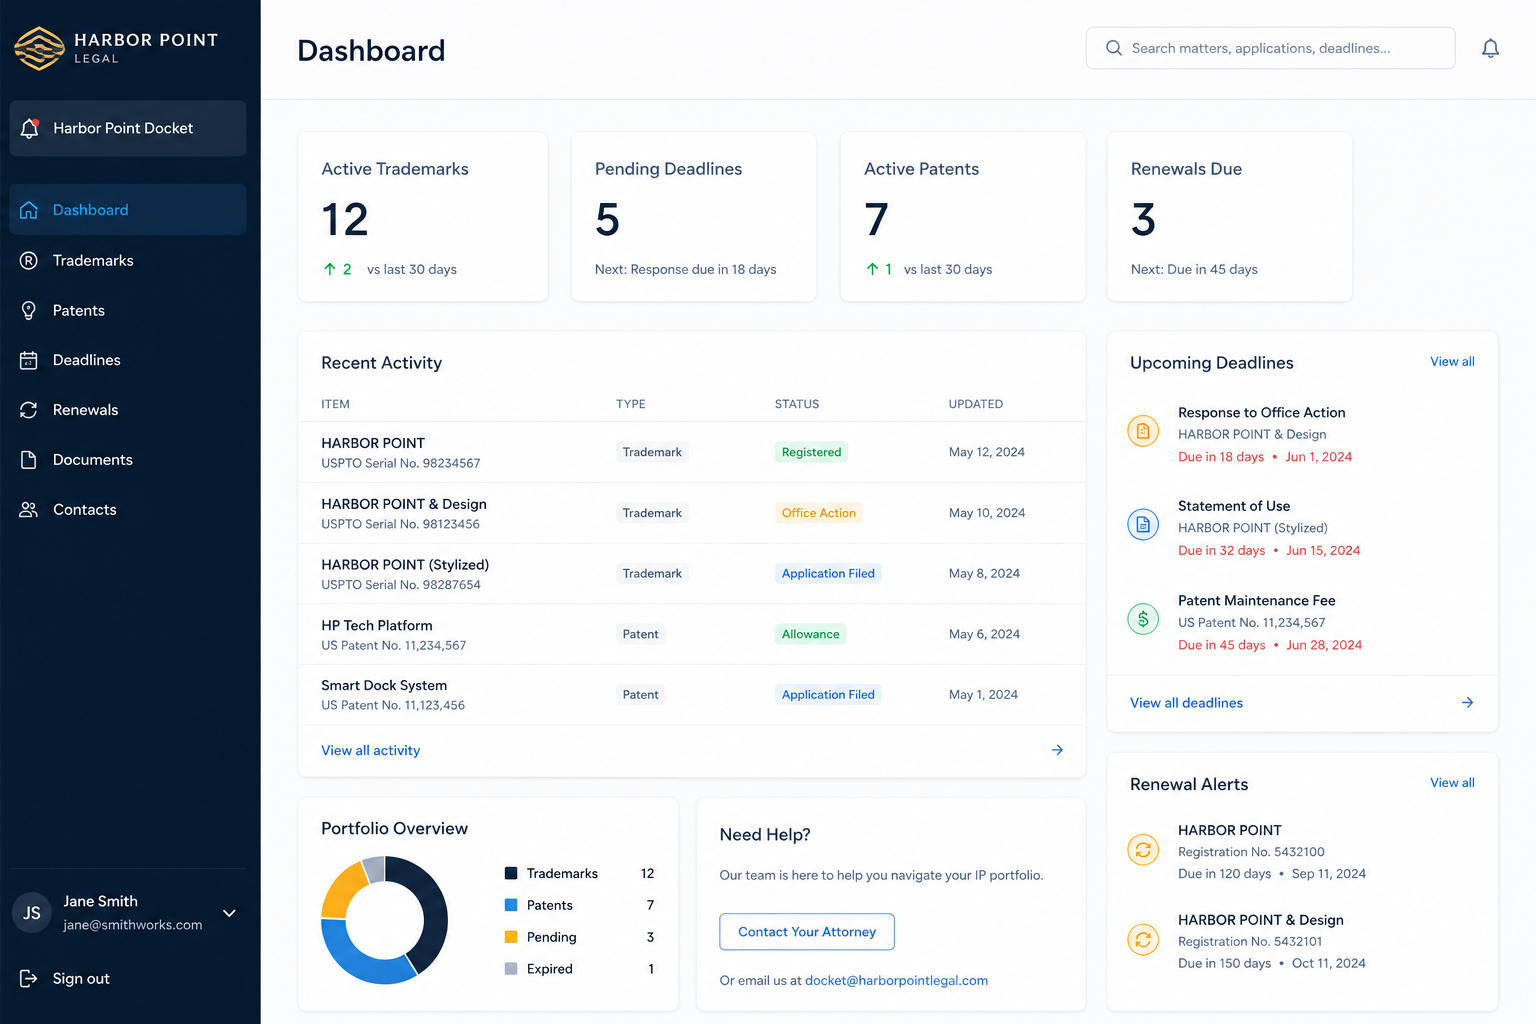Click the ITEM column header
This screenshot has width=1536, height=1024.
coord(335,404)
